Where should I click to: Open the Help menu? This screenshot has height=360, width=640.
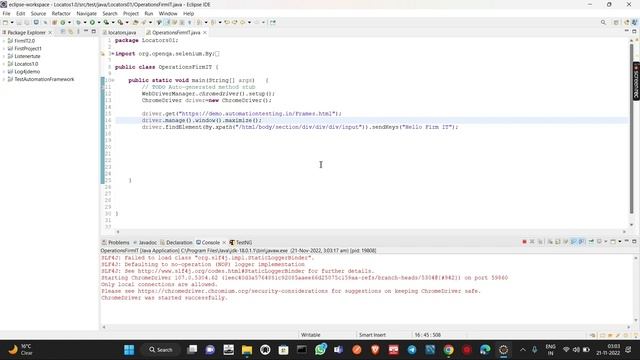coord(188,13)
